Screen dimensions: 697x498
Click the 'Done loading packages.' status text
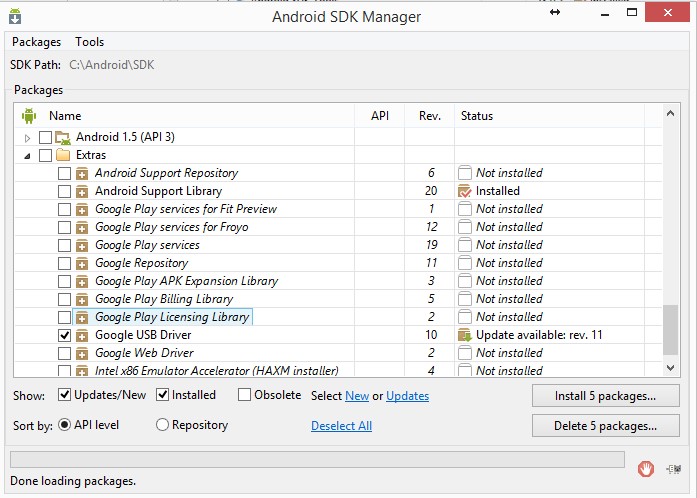[x=73, y=481]
